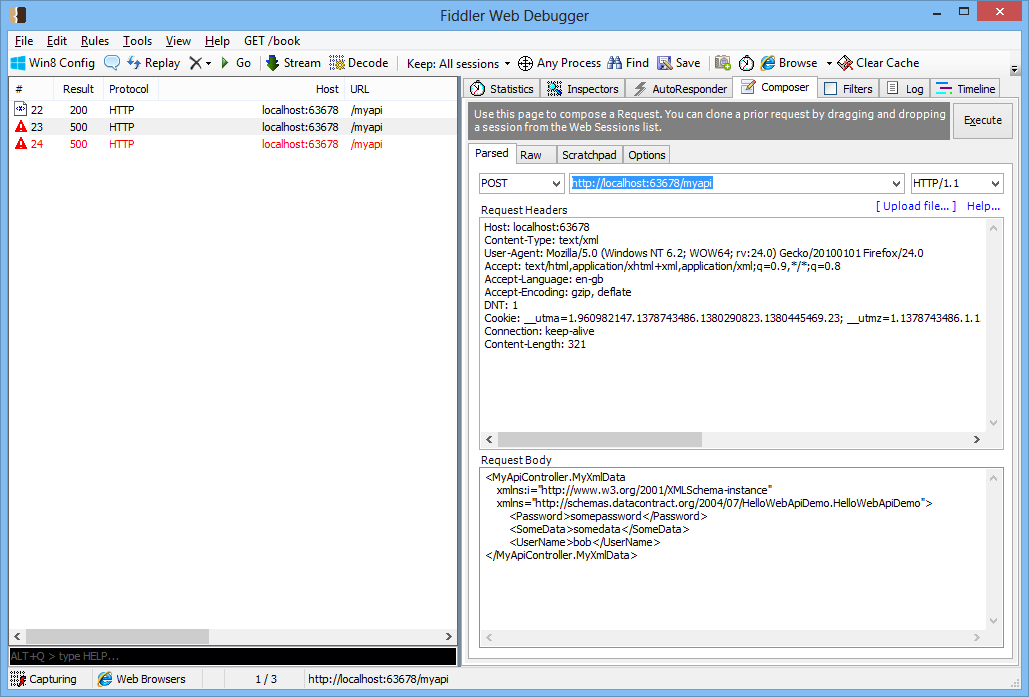The image size is (1029, 697).
Task: Click the Request Headers horizontal scrollbar thumb
Action: click(x=600, y=439)
